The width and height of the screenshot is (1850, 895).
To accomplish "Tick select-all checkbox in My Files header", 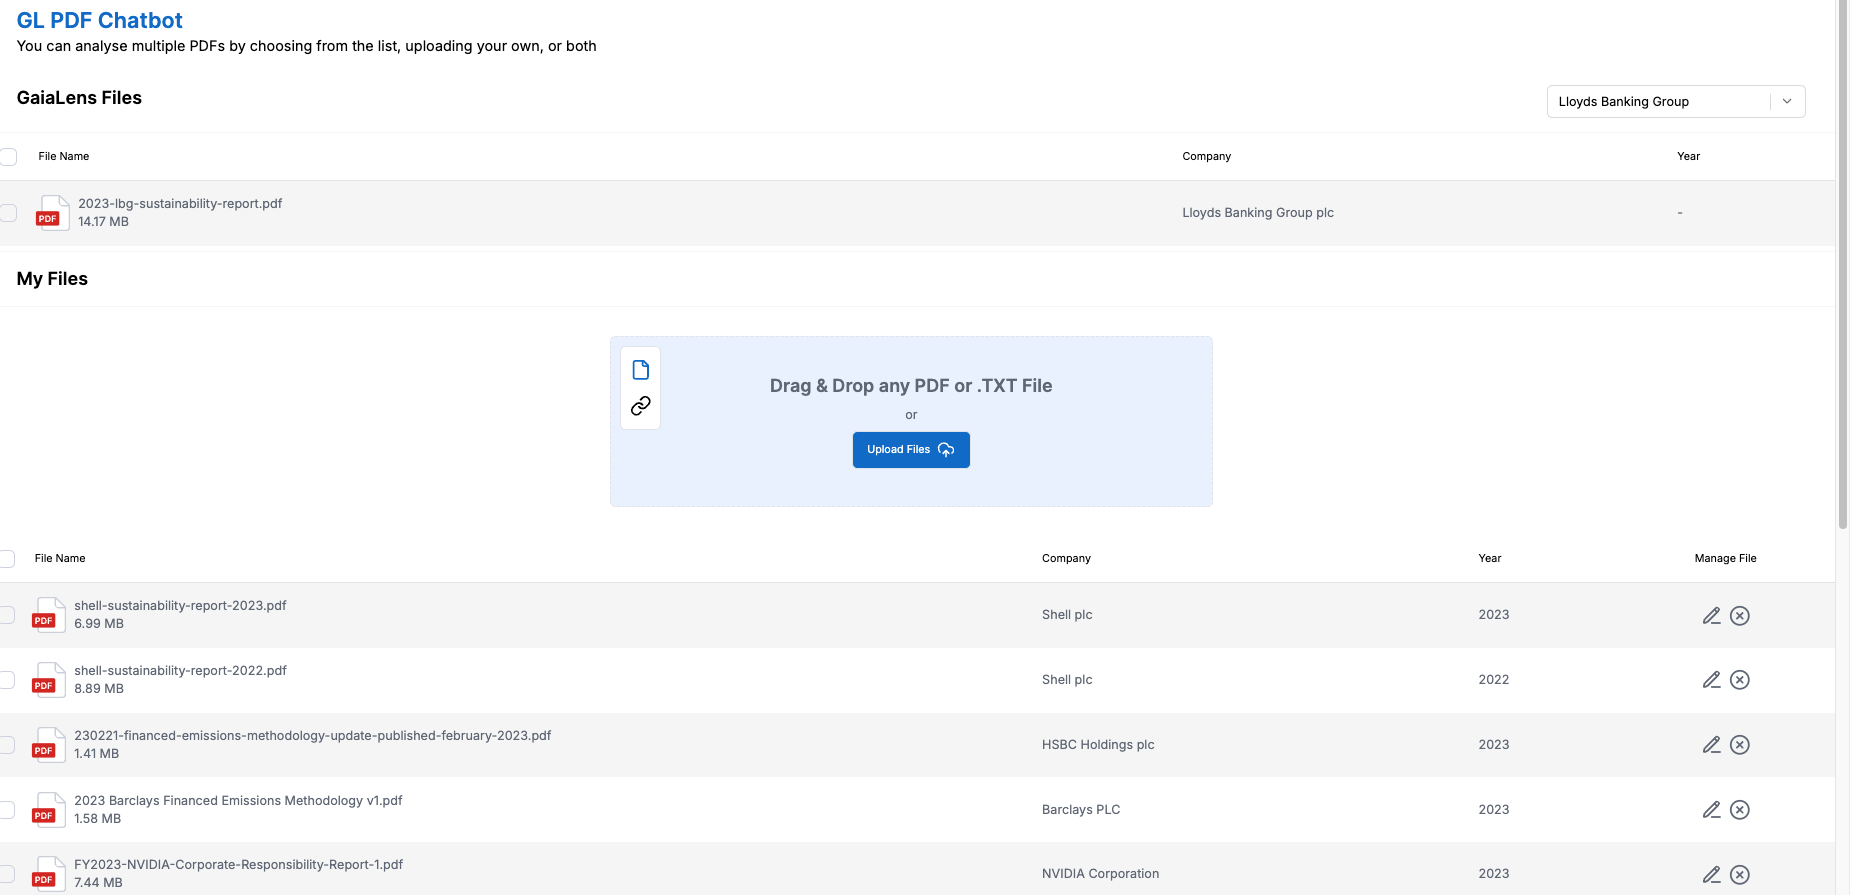I will 7,558.
